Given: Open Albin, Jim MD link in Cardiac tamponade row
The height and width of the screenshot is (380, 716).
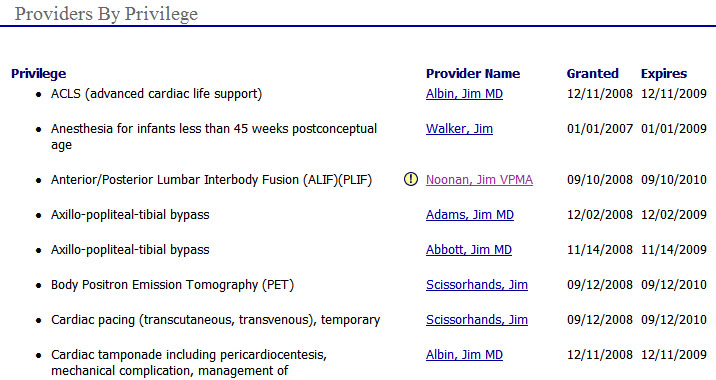Looking at the screenshot, I should point(464,355).
